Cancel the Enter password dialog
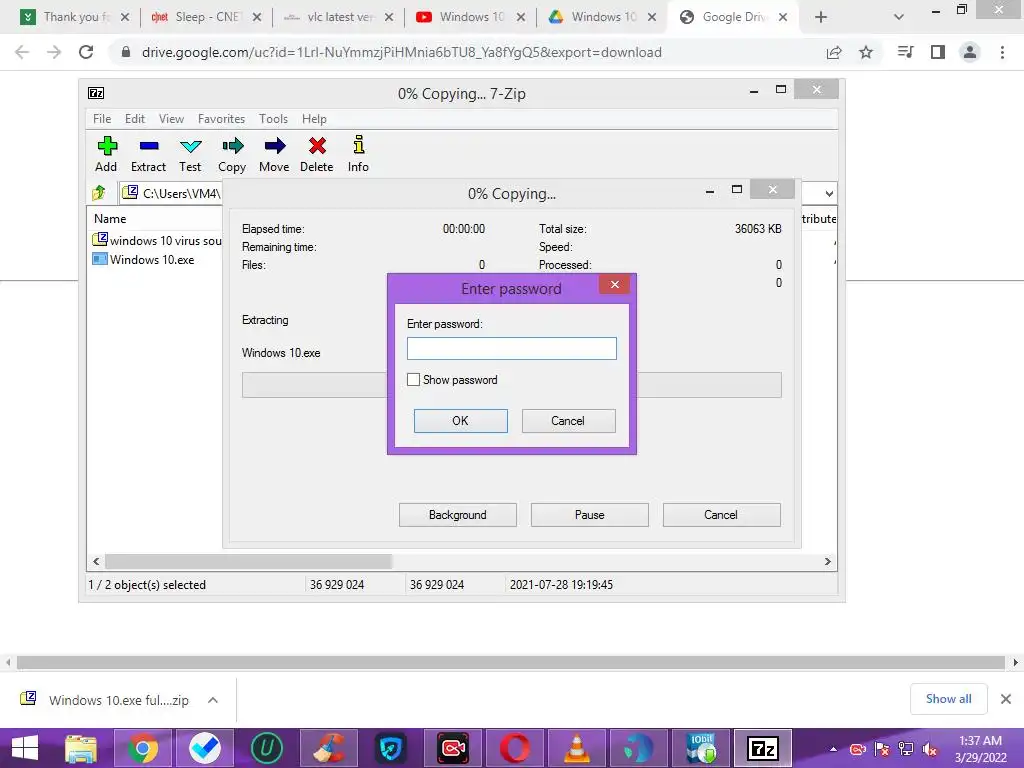1024x768 pixels. pyautogui.click(x=568, y=421)
